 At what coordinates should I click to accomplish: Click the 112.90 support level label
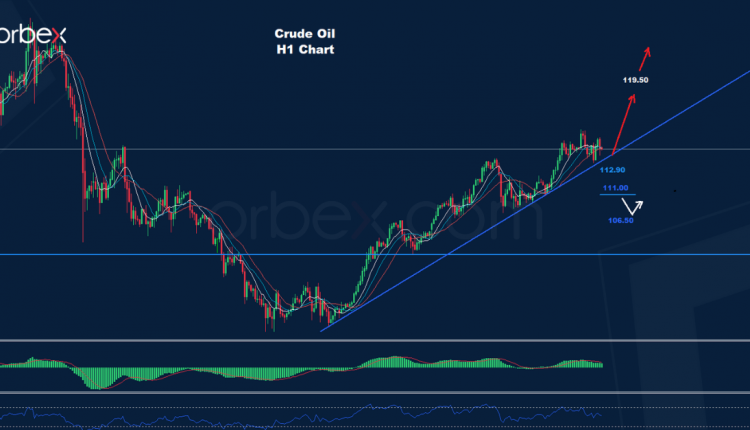point(612,170)
